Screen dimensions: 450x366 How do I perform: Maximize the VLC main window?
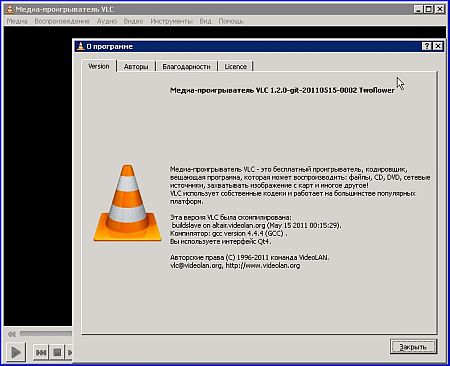point(429,9)
